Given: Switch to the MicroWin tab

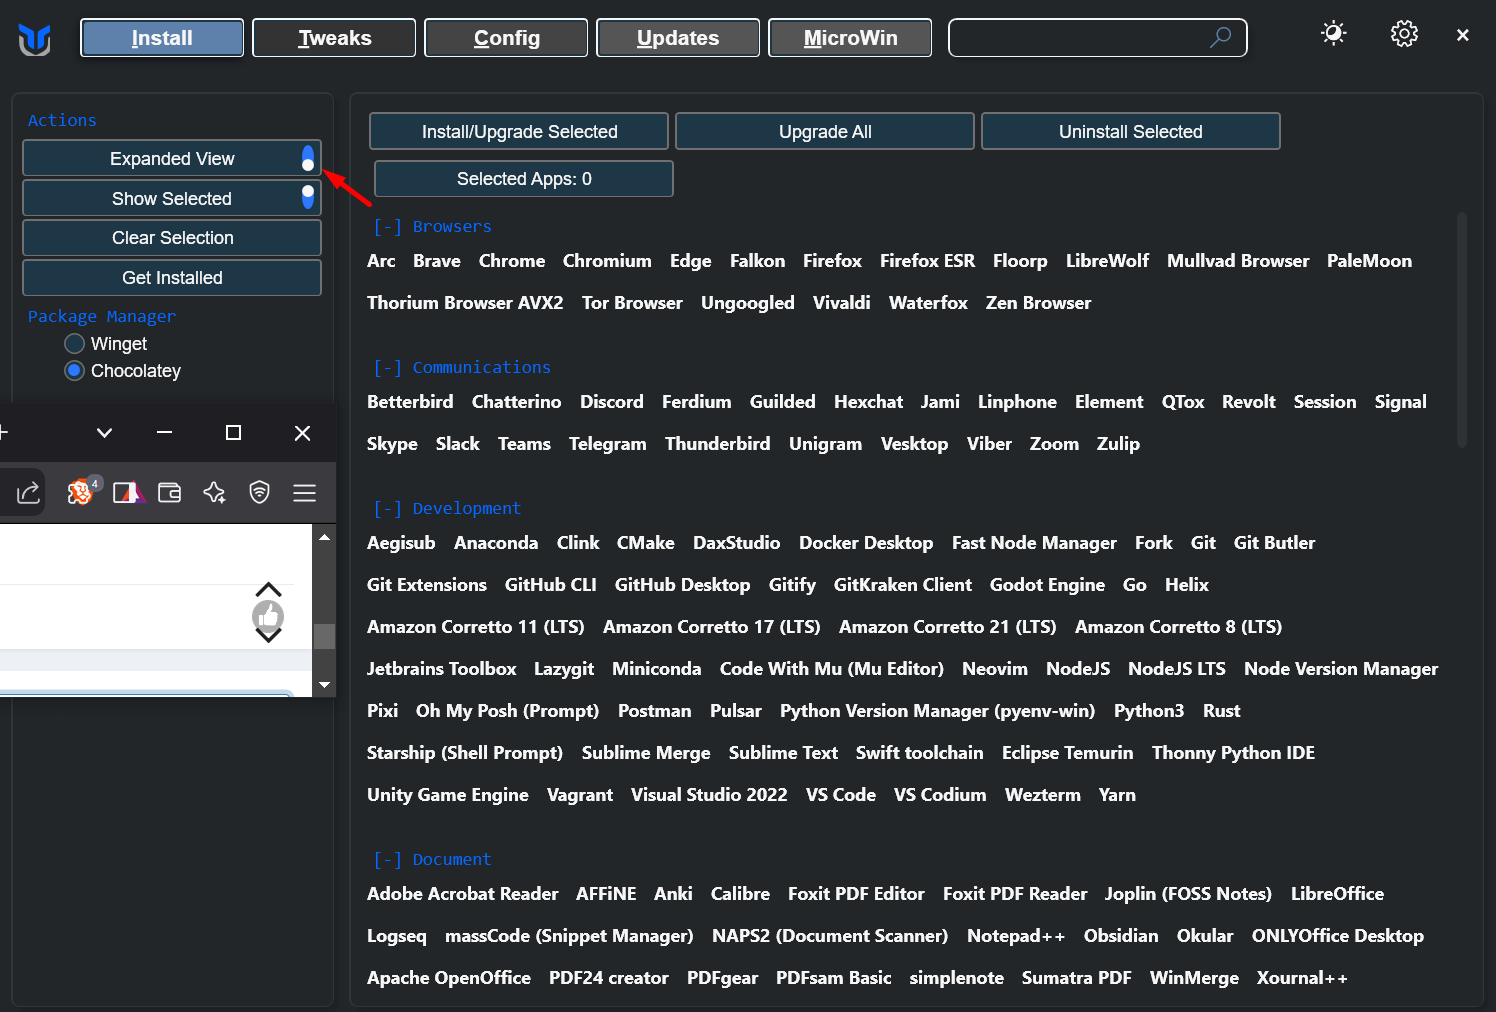Looking at the screenshot, I should [x=850, y=38].
